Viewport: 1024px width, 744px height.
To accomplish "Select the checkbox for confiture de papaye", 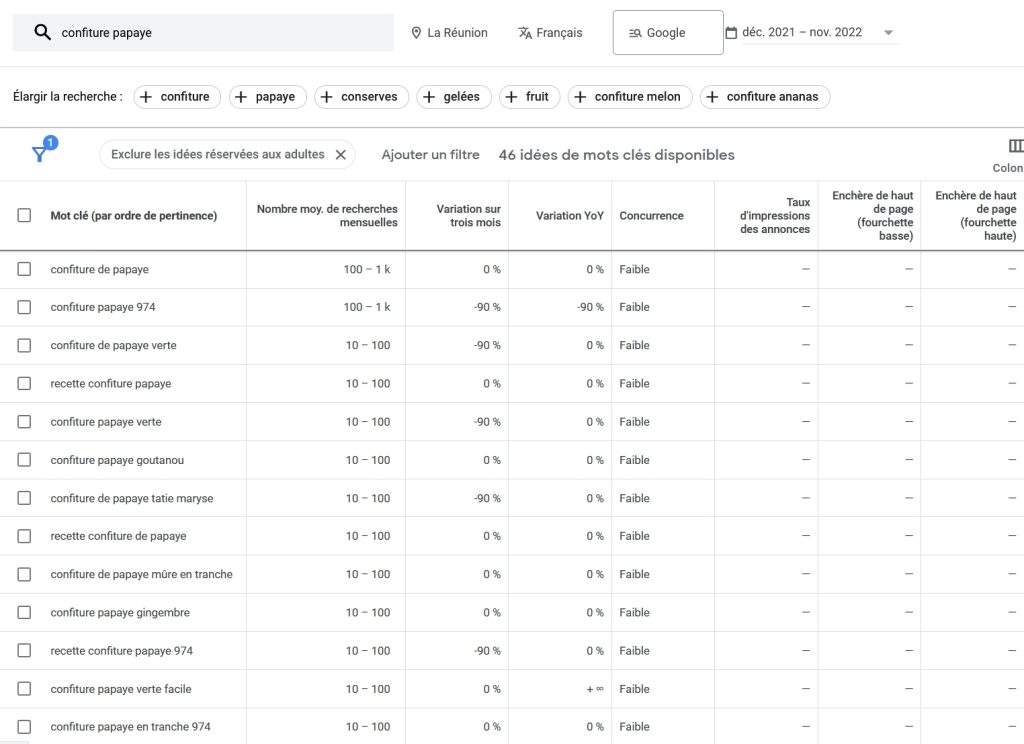I will tap(25, 269).
